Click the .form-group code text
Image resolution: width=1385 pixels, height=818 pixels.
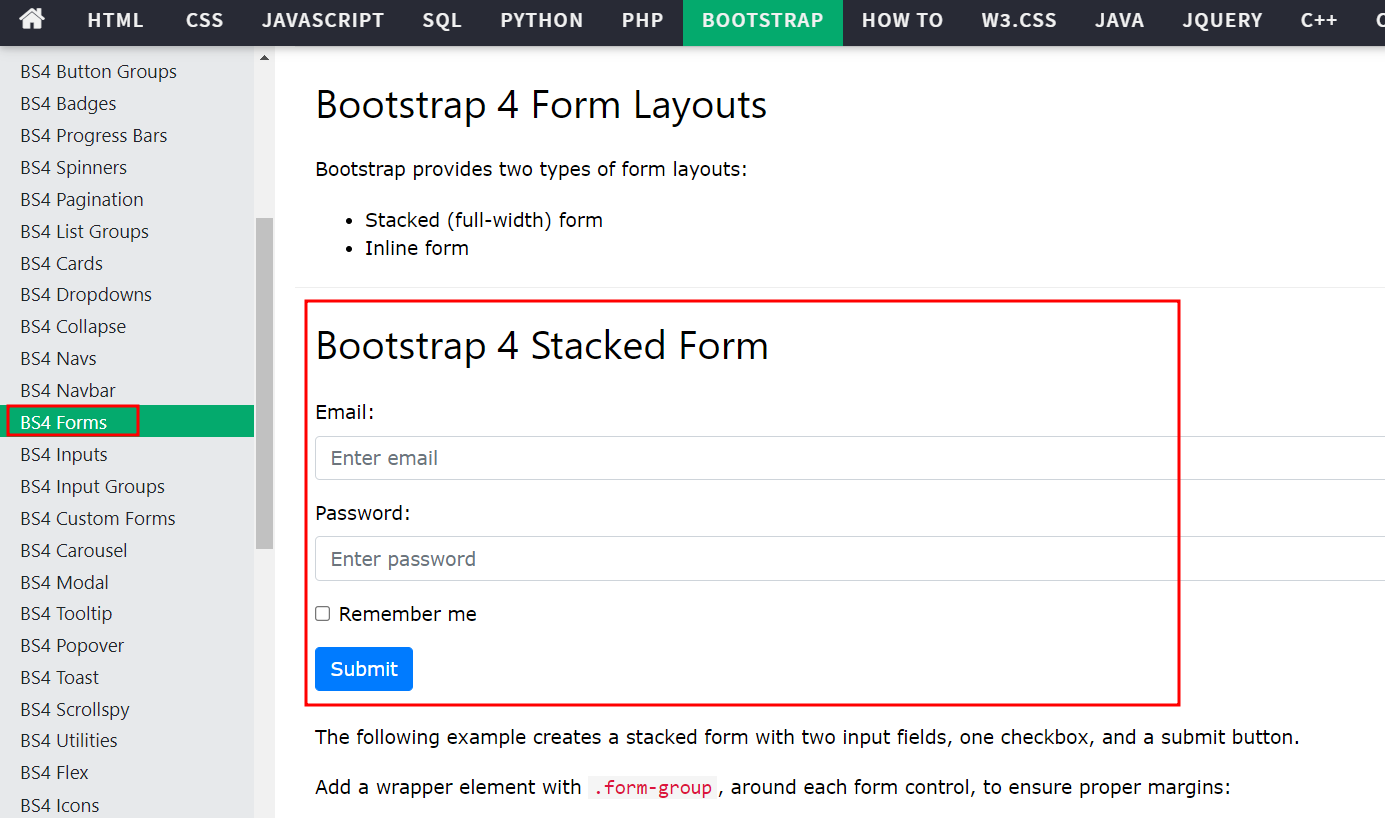[x=653, y=788]
